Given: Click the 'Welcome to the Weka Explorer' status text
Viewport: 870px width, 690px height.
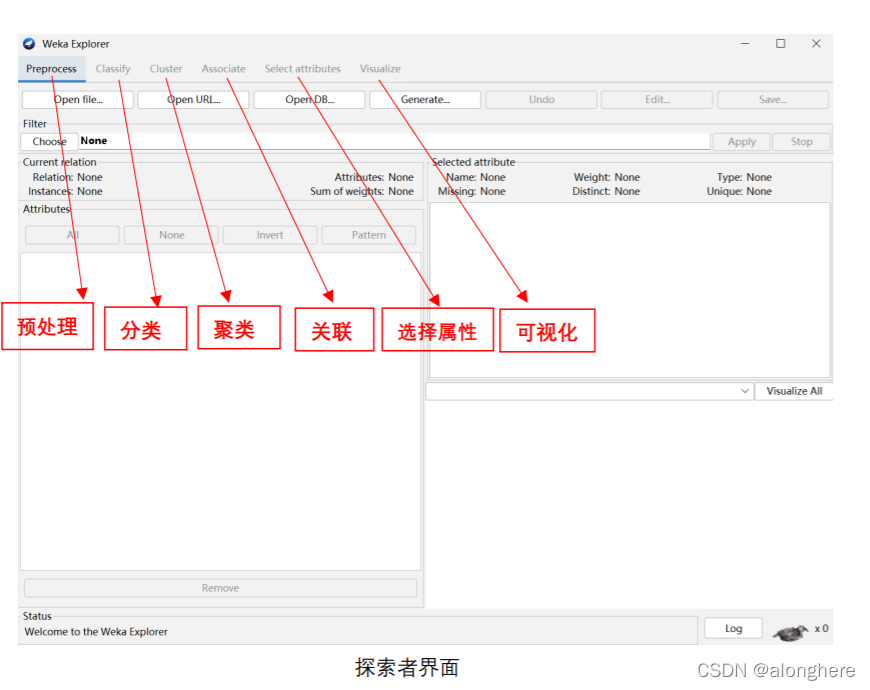Looking at the screenshot, I should click(x=96, y=632).
